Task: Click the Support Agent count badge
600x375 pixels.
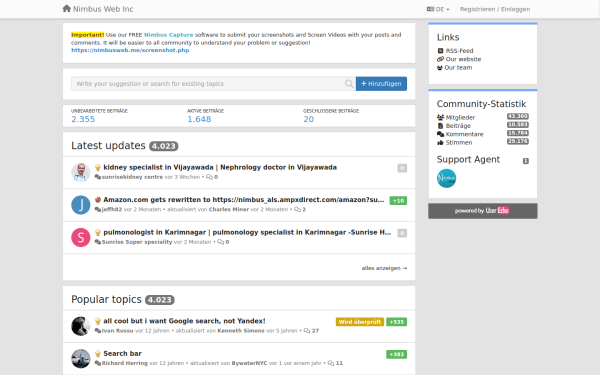Action: point(526,161)
